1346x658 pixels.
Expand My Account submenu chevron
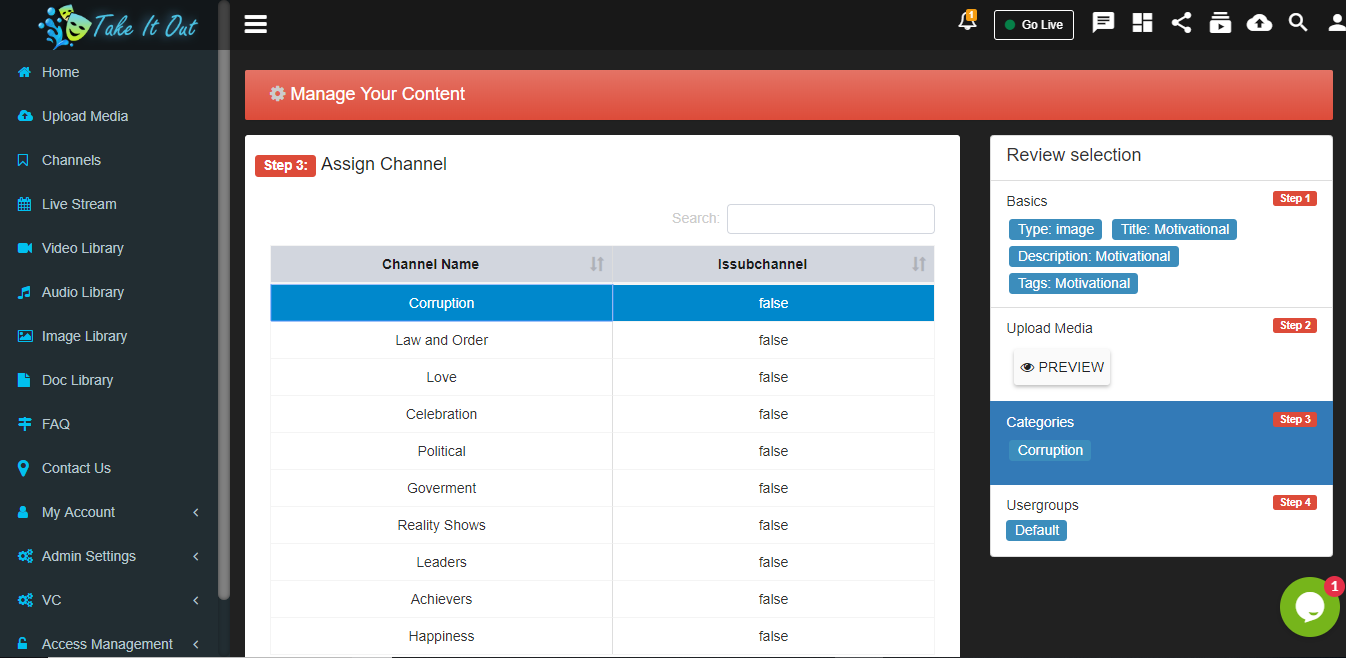point(196,512)
